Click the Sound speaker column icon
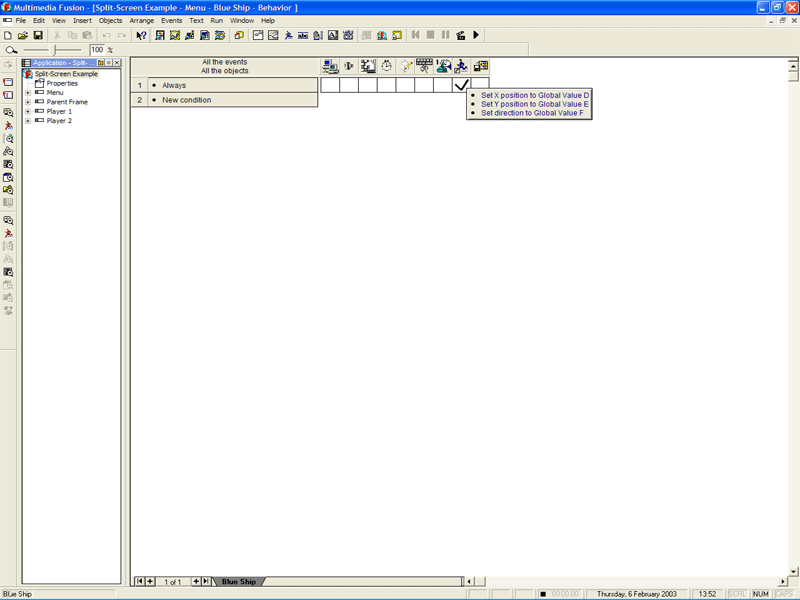Screen dimensions: 800x600 [348, 66]
